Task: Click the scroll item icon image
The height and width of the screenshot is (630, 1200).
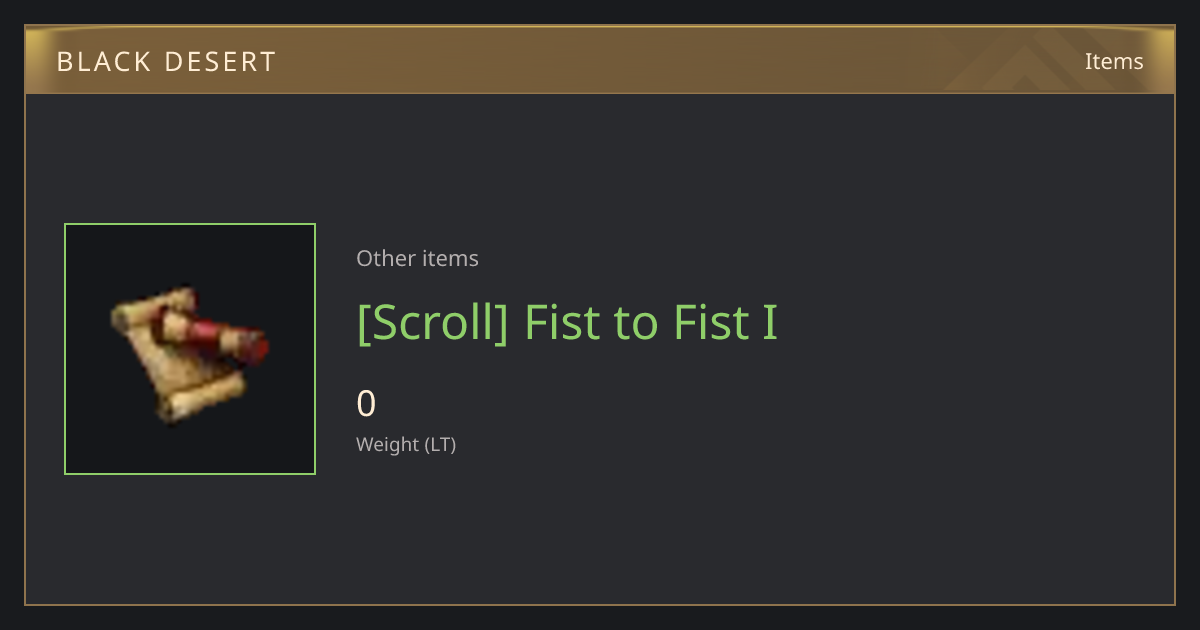Action: point(190,352)
